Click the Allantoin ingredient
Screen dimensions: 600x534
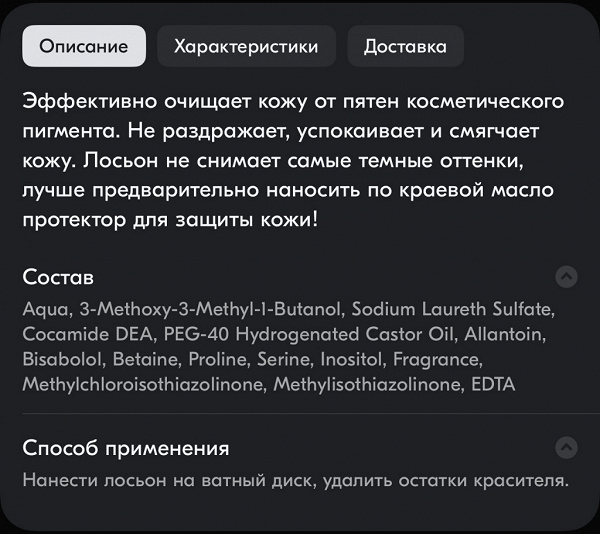tap(505, 334)
